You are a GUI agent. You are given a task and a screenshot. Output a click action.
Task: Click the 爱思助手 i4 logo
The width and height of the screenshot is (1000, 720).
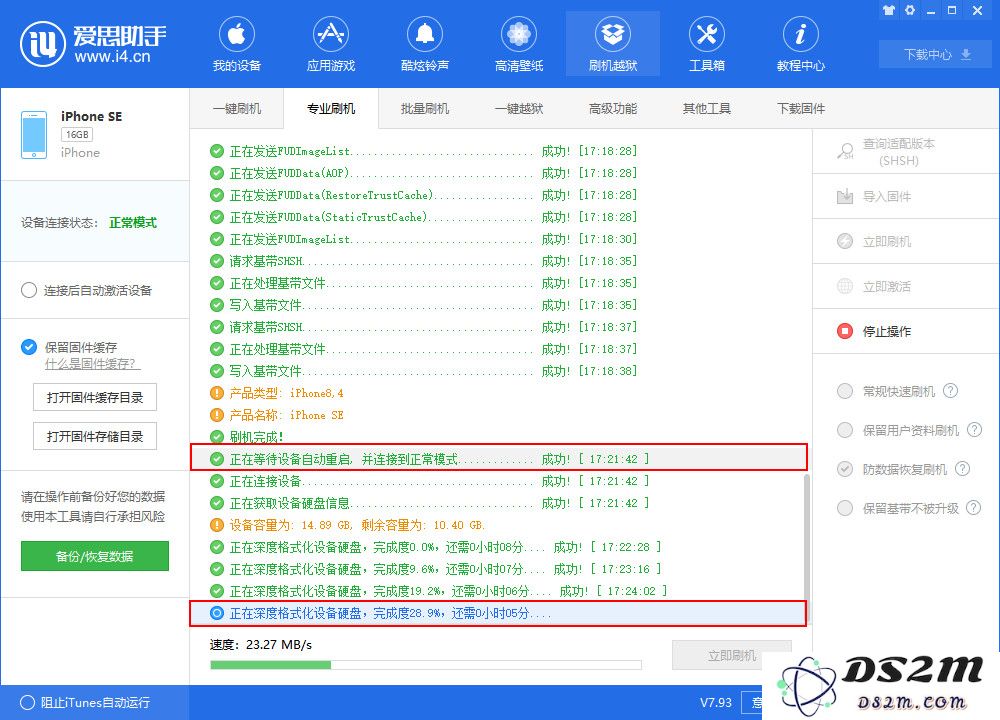click(x=93, y=43)
